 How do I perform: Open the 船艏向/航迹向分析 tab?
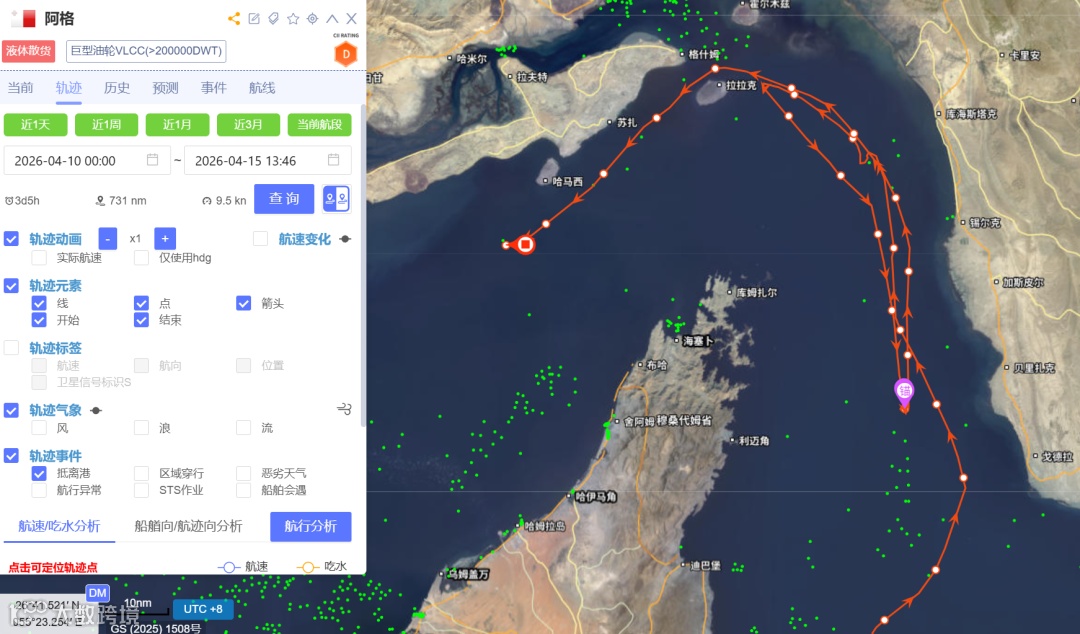(x=188, y=526)
